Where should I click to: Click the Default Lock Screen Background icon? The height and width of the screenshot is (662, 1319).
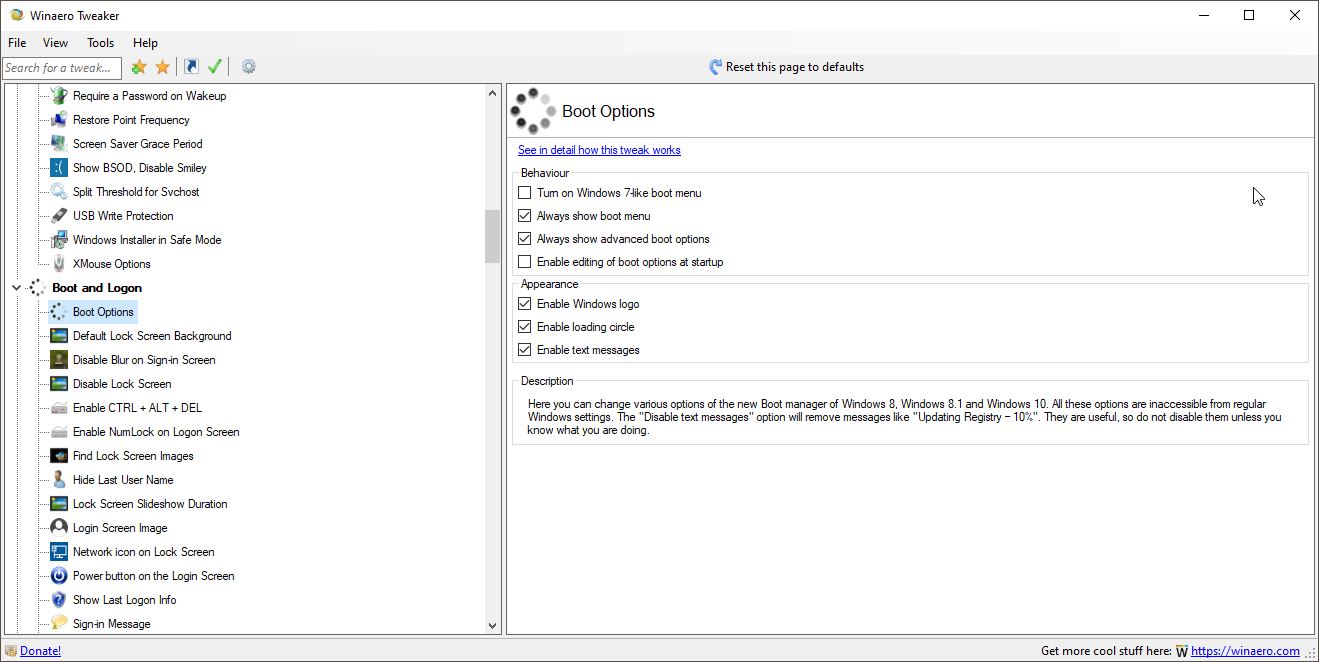[x=59, y=336]
